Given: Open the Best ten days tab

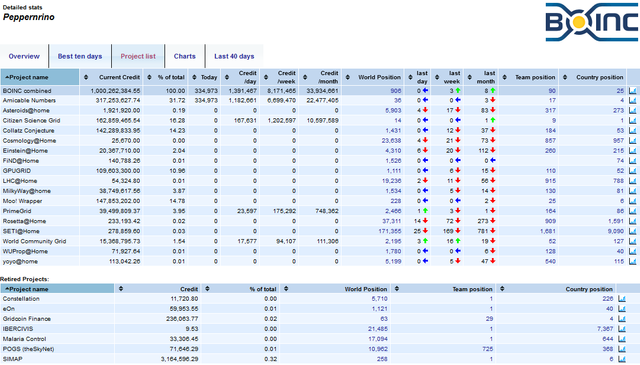Looking at the screenshot, I should (x=80, y=56).
